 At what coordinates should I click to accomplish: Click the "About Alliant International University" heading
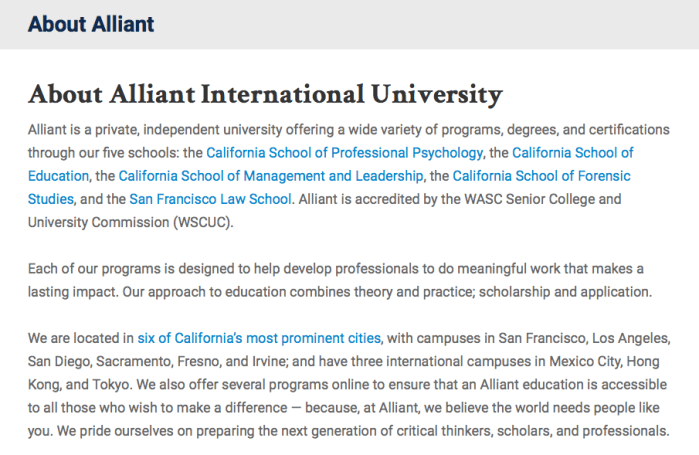coord(265,96)
